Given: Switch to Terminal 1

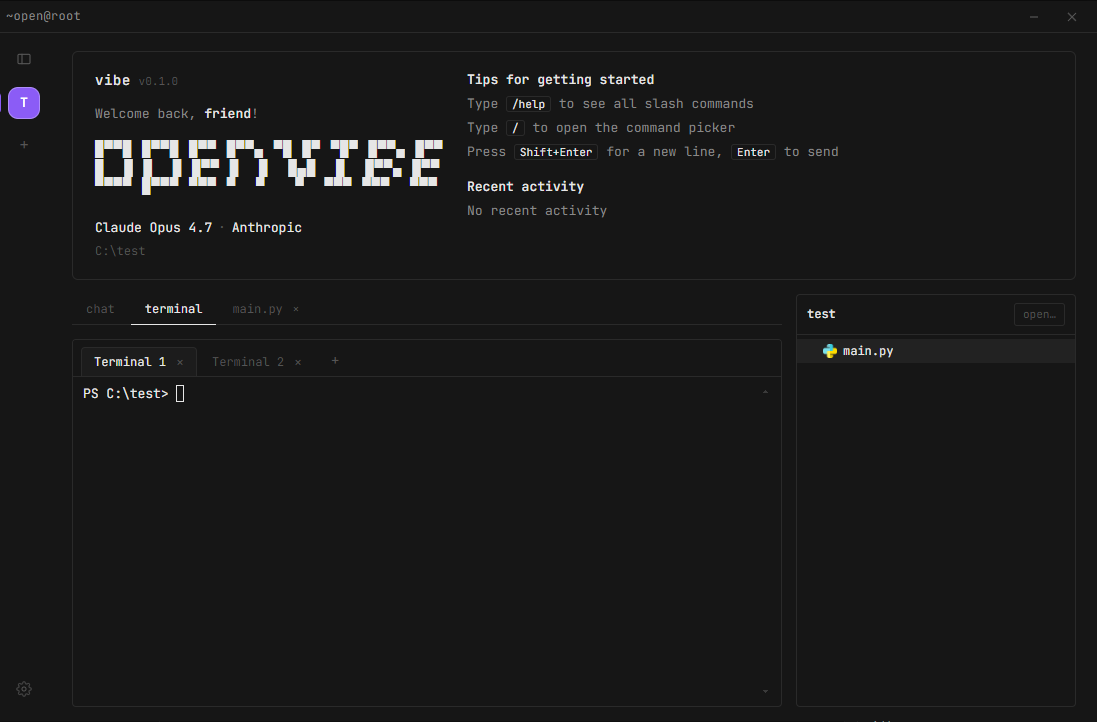Looking at the screenshot, I should pos(130,362).
